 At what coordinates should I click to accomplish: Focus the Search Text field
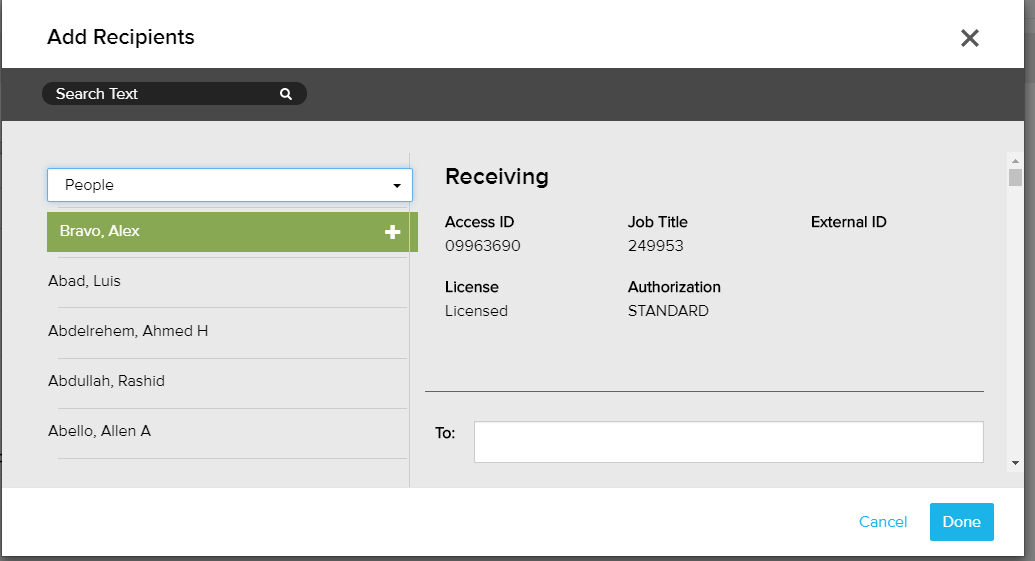pyautogui.click(x=160, y=94)
